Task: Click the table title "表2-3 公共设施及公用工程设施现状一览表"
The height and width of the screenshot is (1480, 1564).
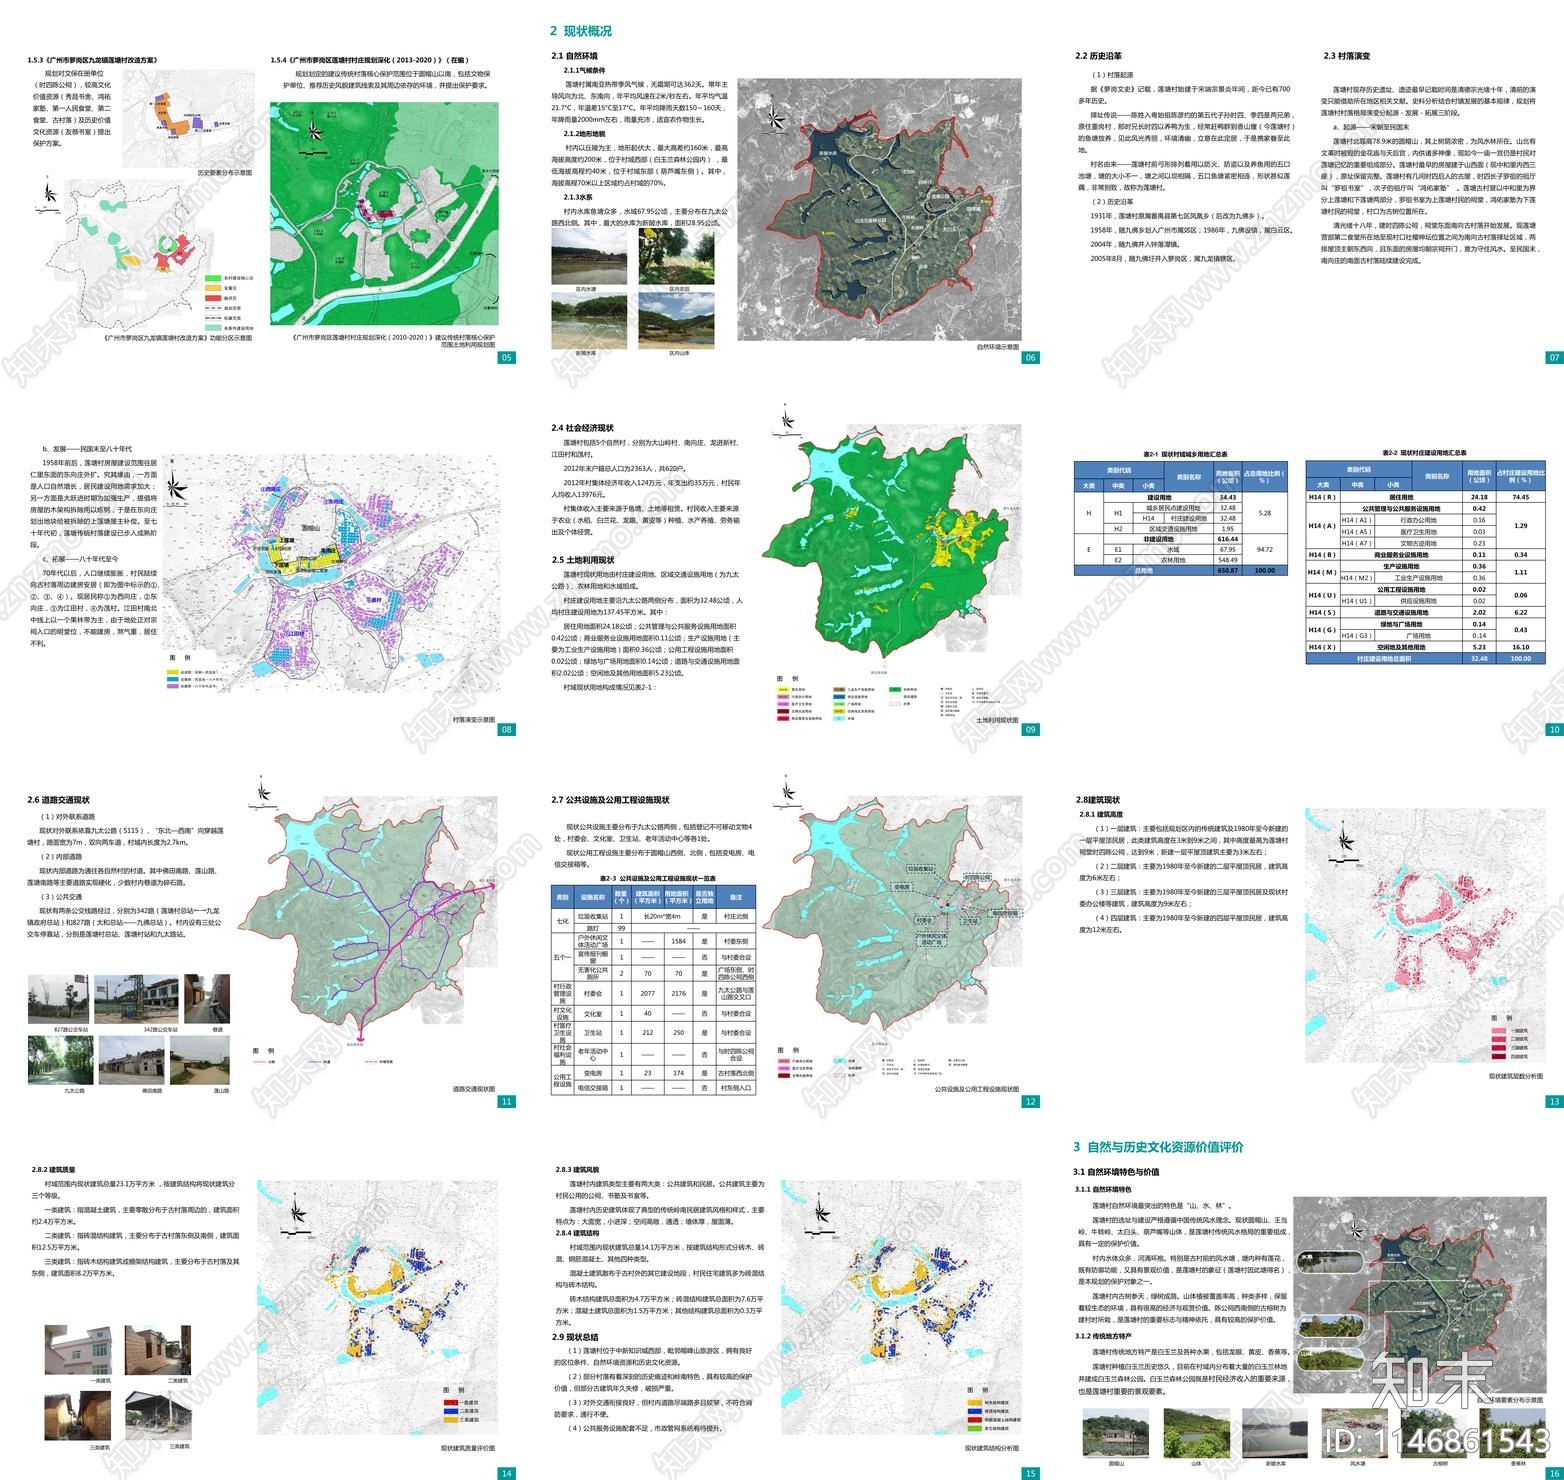Action: pos(659,877)
